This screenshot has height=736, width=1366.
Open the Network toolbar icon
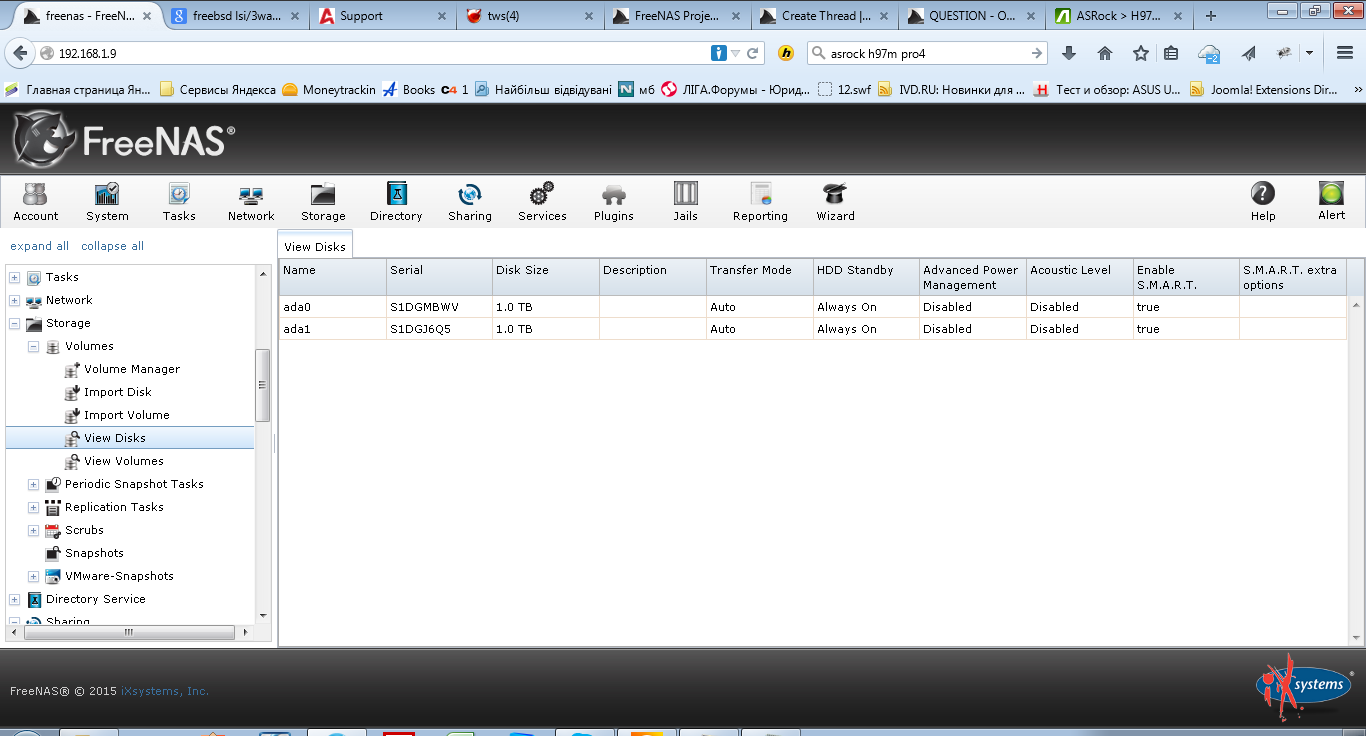251,201
